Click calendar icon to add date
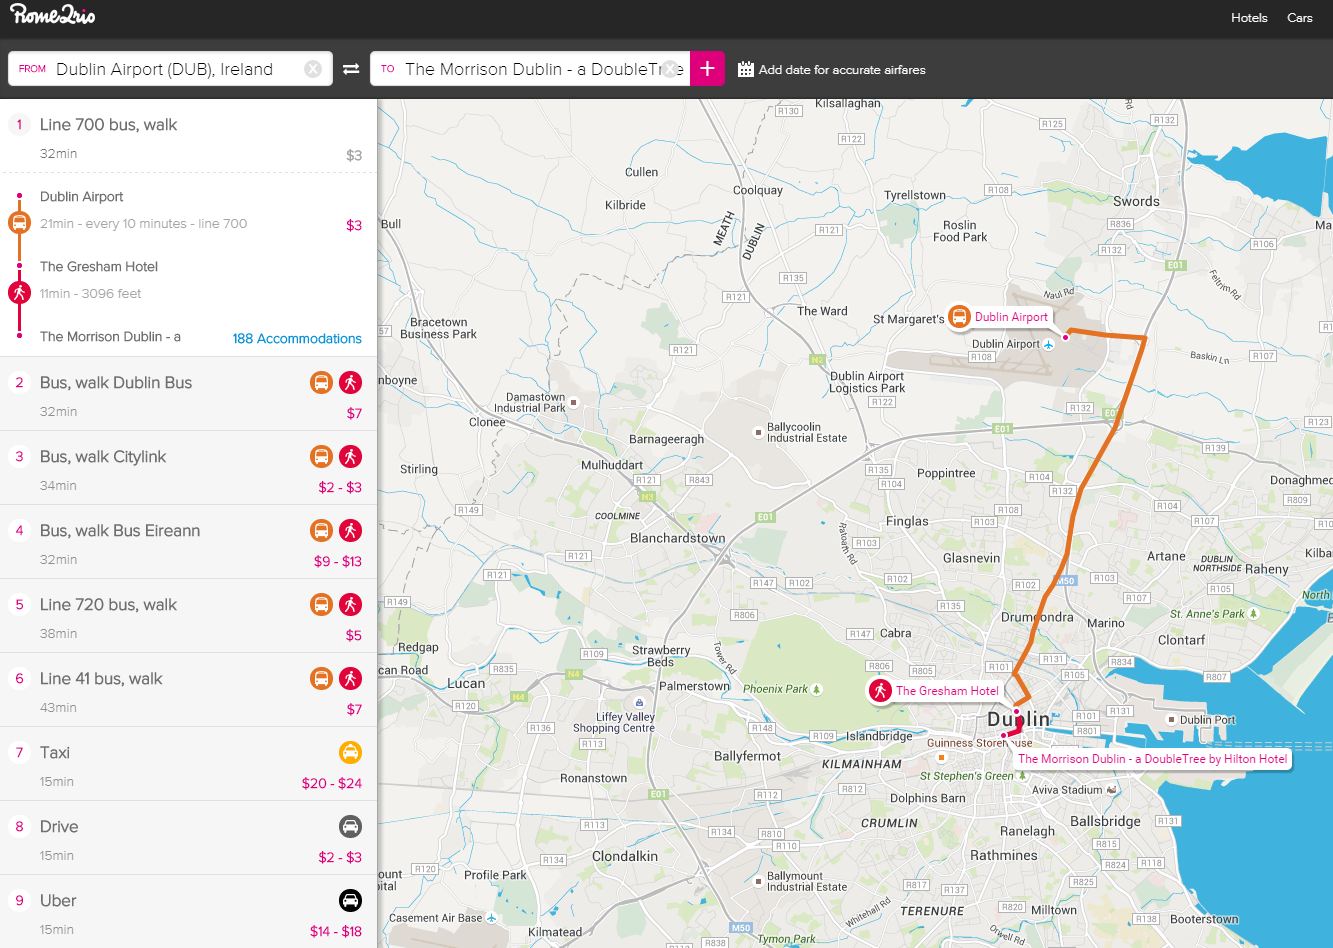The image size is (1333, 948). pyautogui.click(x=745, y=69)
